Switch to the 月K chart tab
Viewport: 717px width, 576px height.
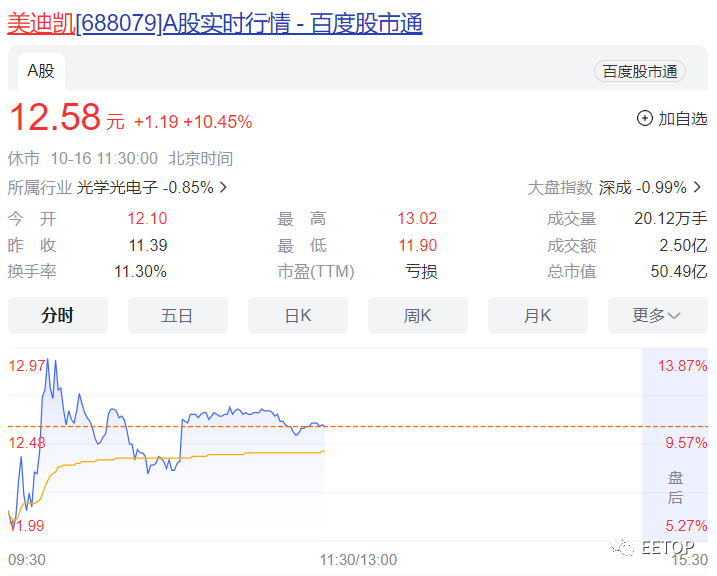538,315
